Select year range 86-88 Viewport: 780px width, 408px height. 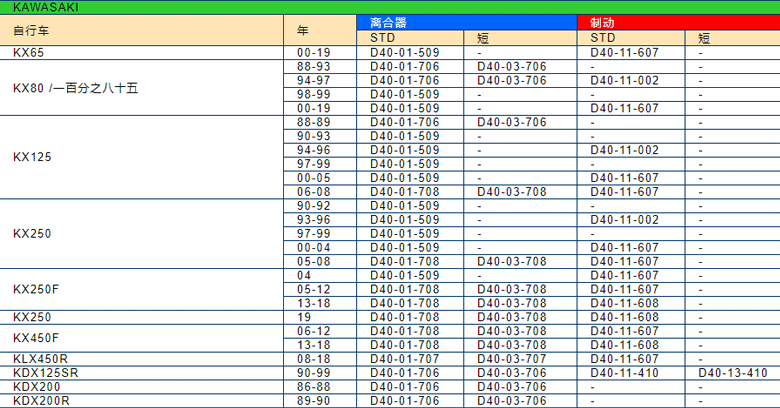coord(314,387)
